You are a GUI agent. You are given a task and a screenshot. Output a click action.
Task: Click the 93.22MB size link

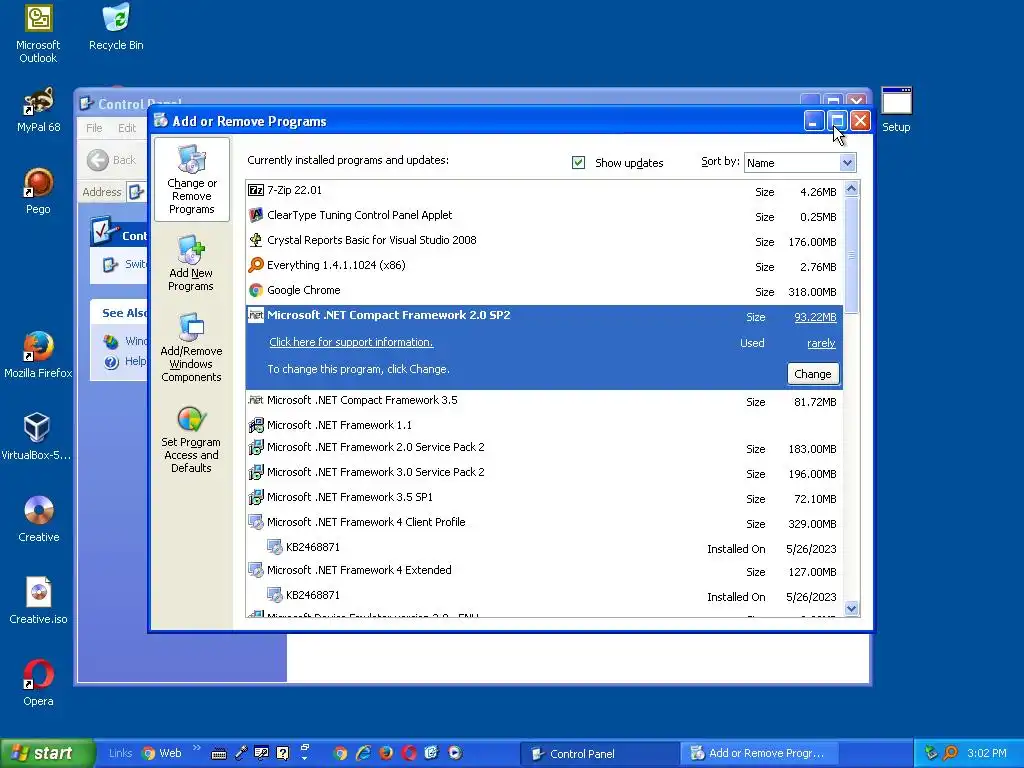click(815, 317)
